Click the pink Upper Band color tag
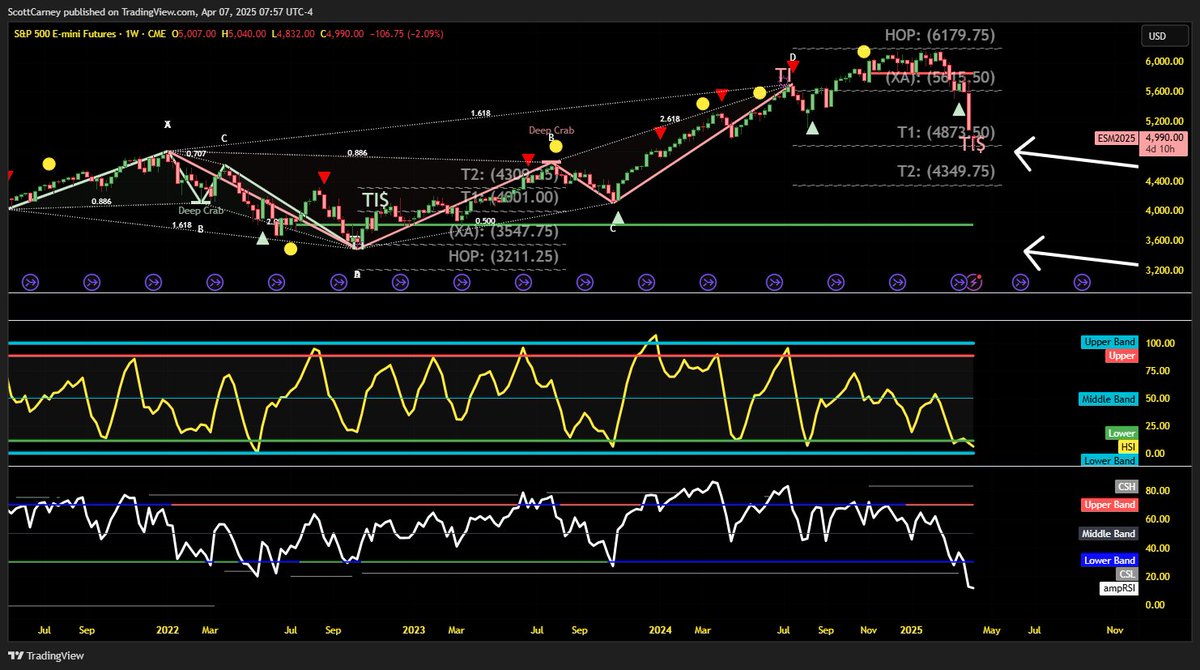The height and width of the screenshot is (670, 1200). tap(1110, 504)
